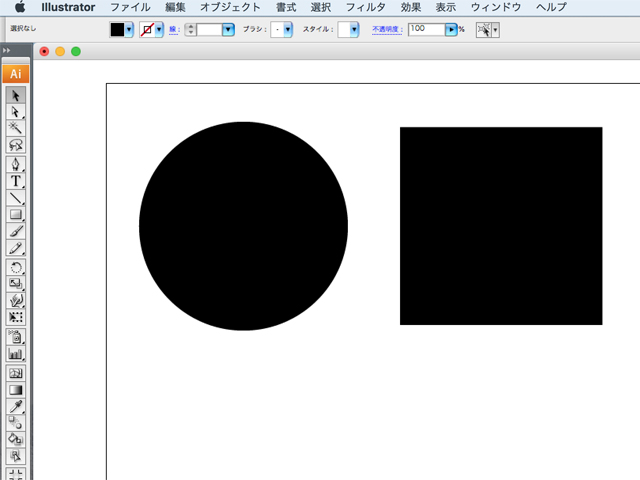
Task: Click the orange Ai logo in toolbox
Action: pyautogui.click(x=16, y=74)
